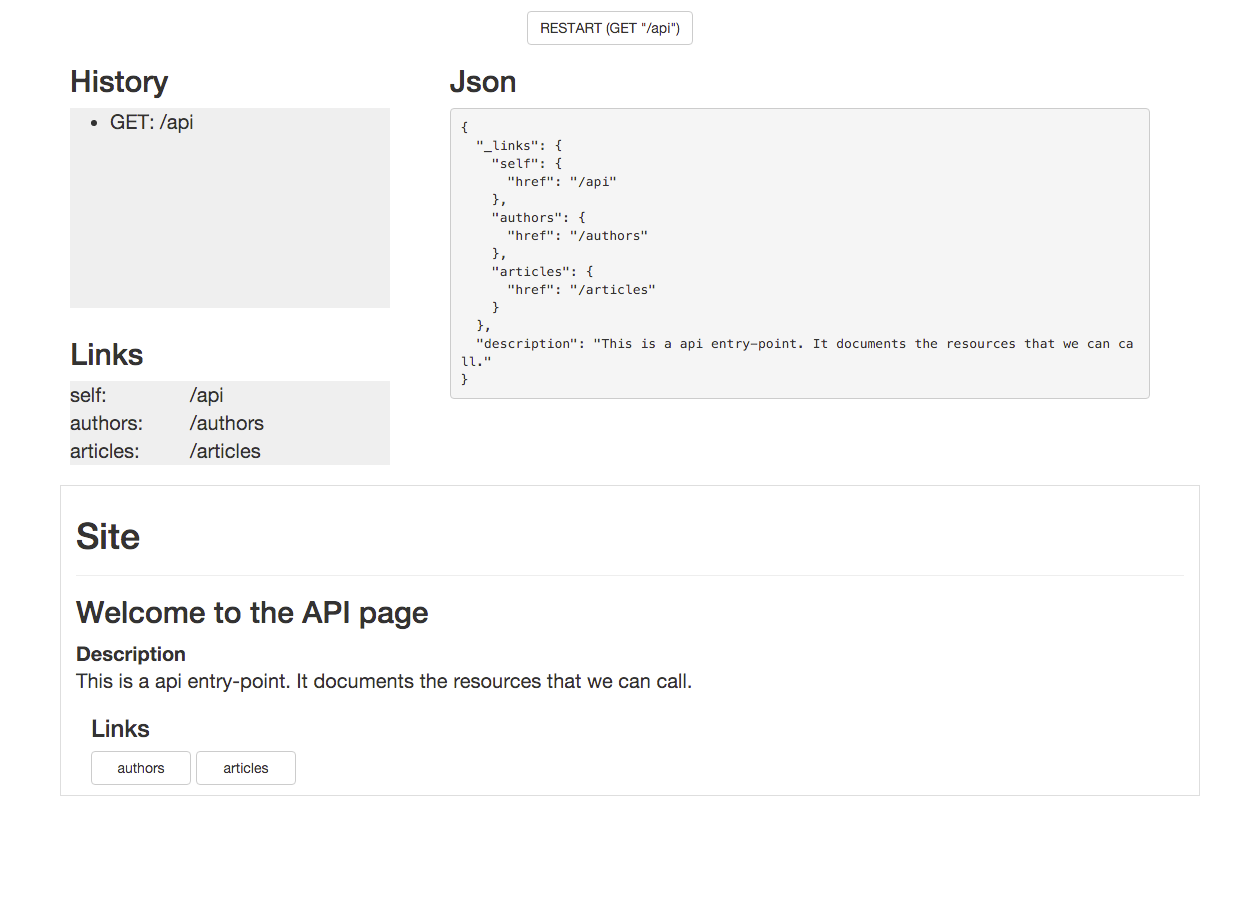The image size is (1256, 900).
Task: Click the "href": "/authors" line in JSON
Action: point(577,236)
